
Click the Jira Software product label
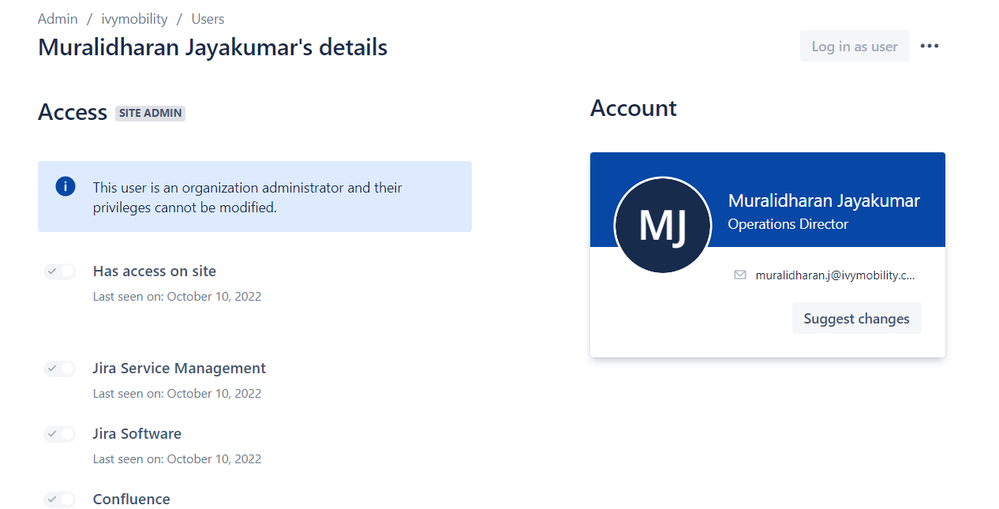point(137,434)
